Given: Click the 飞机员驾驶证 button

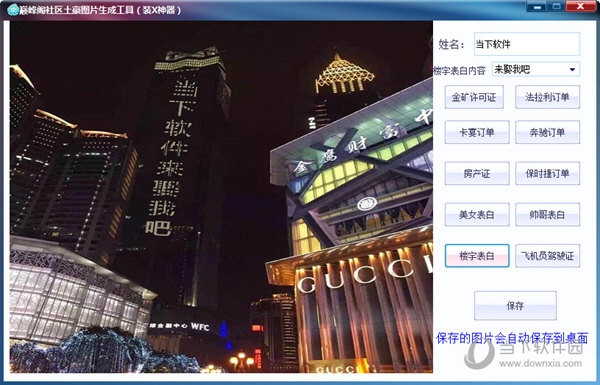Looking at the screenshot, I should point(547,256).
